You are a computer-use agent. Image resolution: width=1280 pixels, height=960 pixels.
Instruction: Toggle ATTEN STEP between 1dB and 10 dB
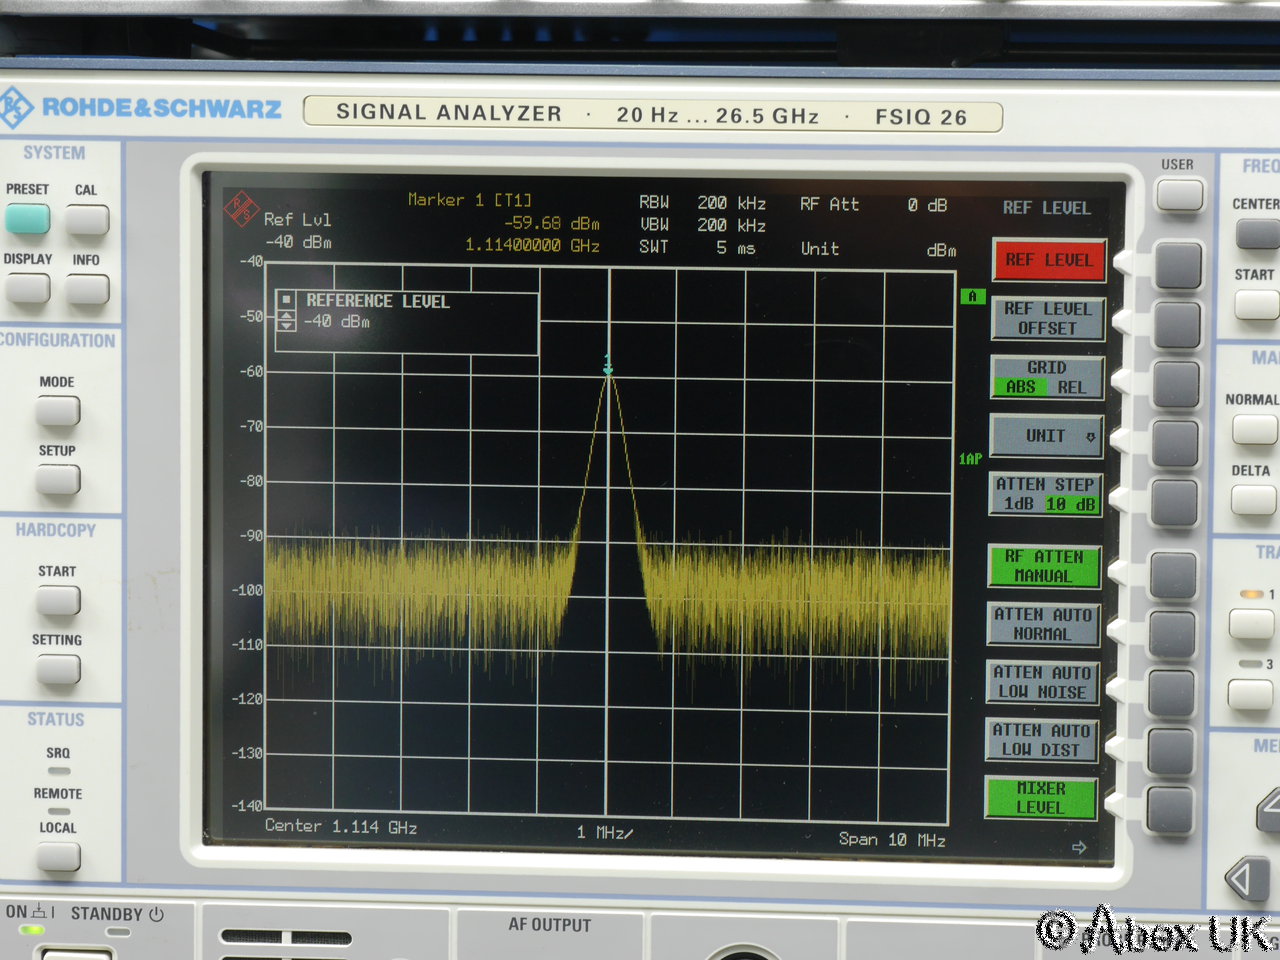click(1046, 494)
